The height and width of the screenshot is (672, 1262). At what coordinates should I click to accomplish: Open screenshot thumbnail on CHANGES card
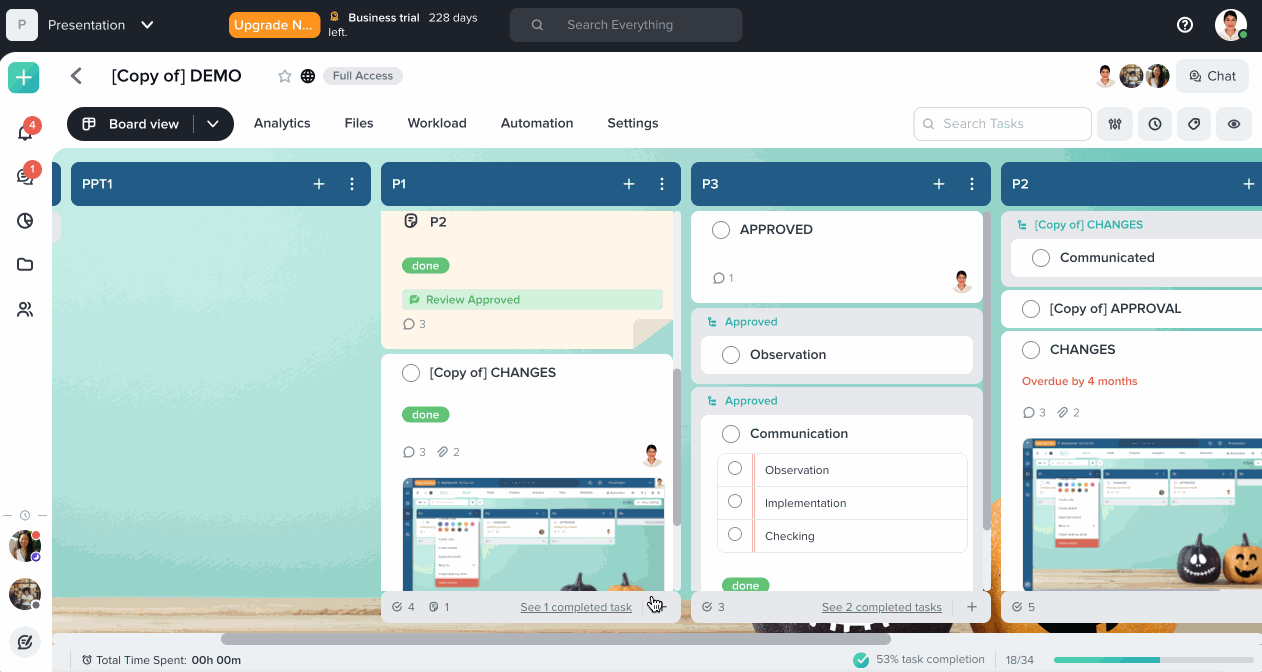tap(1142, 514)
